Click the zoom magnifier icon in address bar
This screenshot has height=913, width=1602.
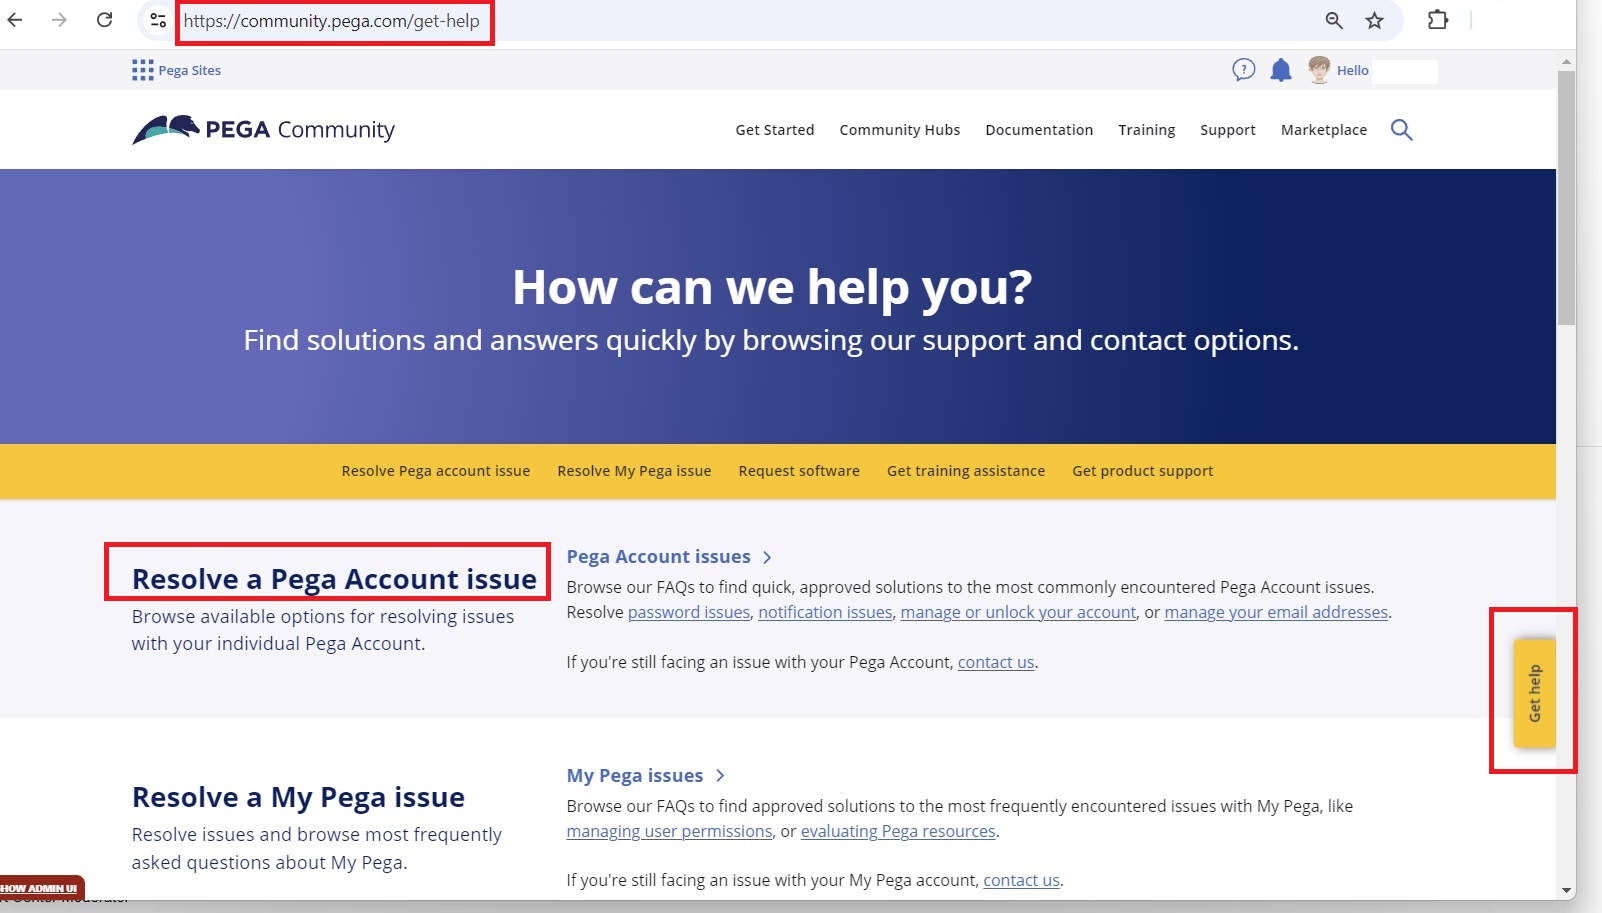(x=1334, y=20)
